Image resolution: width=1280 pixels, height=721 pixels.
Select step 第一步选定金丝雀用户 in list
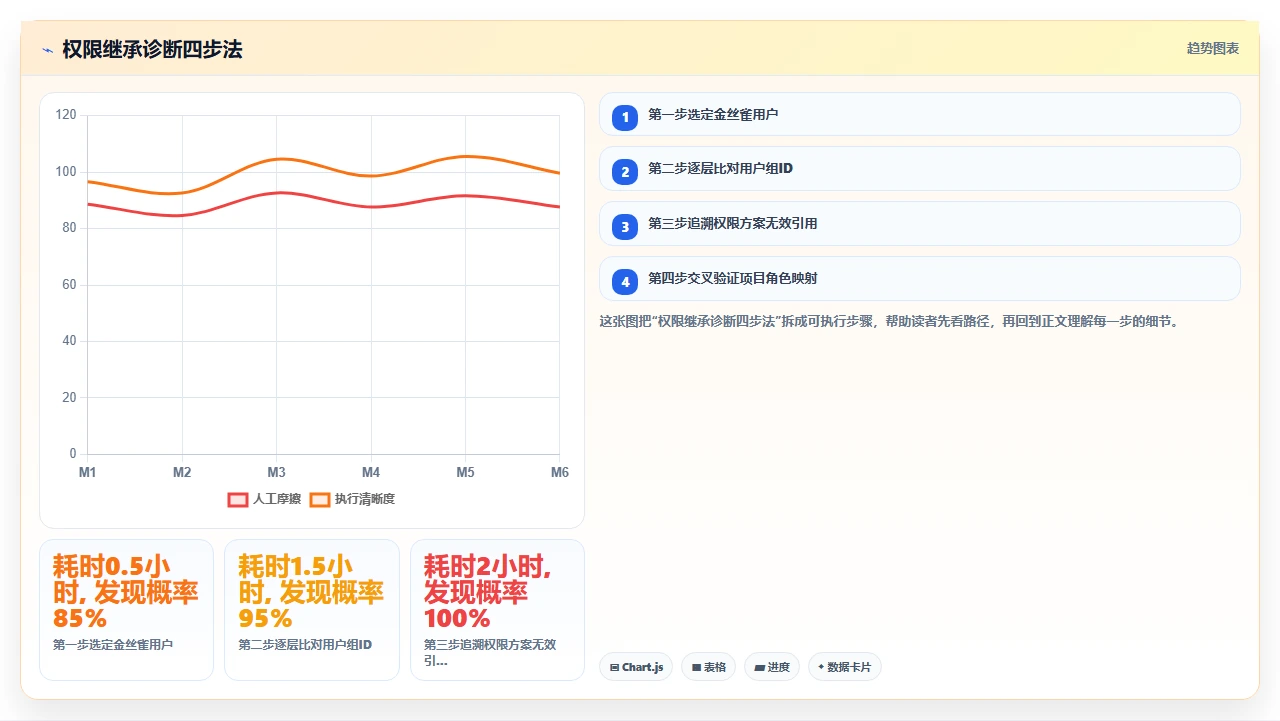(x=919, y=114)
